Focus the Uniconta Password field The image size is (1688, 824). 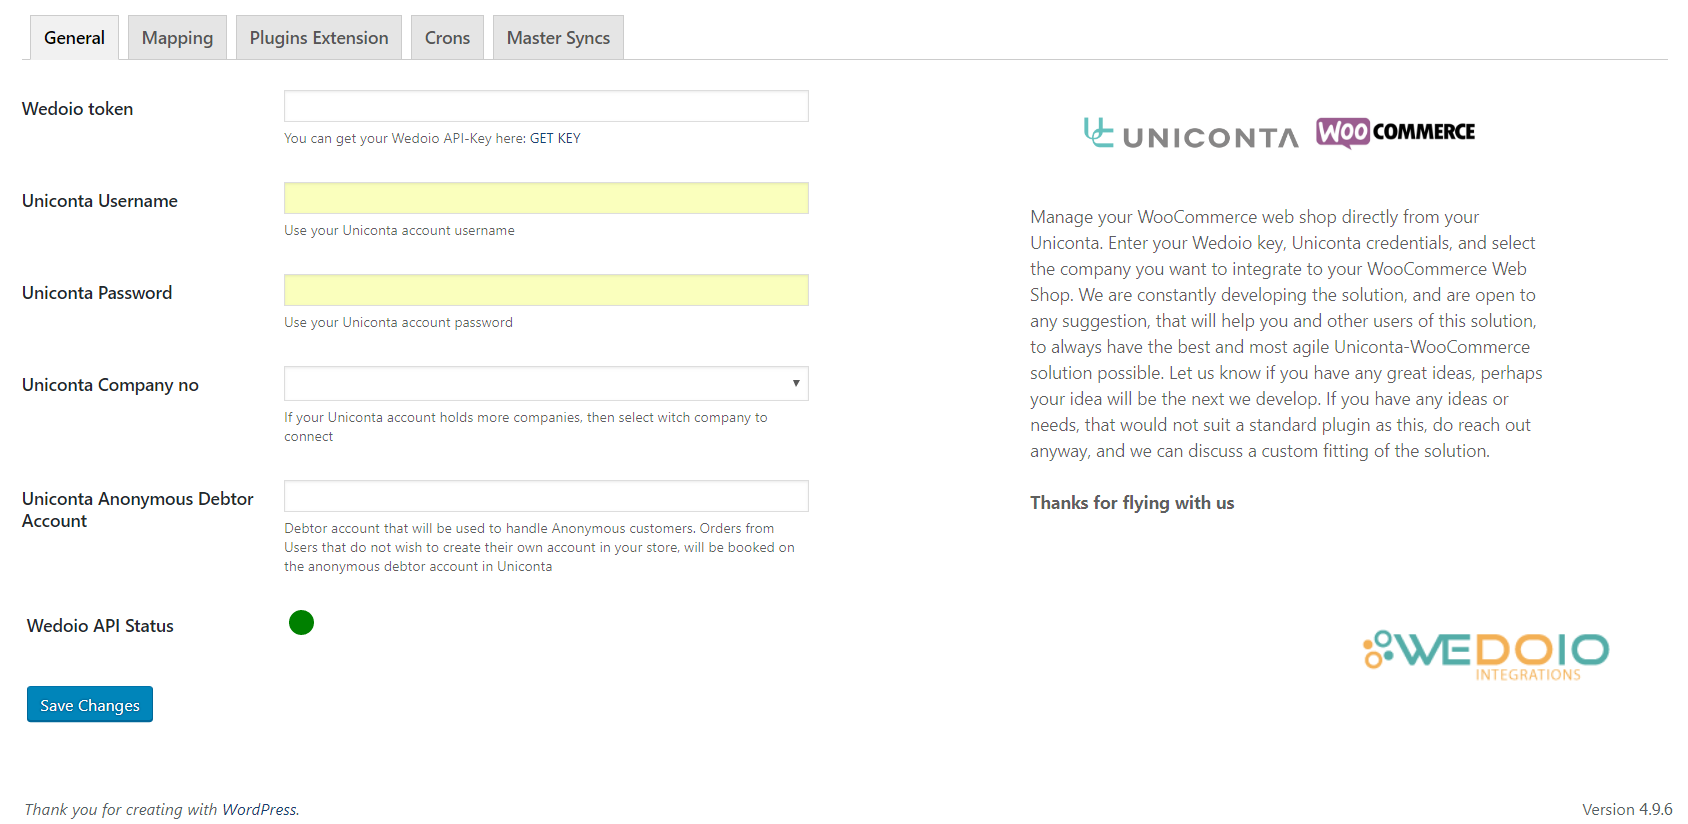pyautogui.click(x=546, y=290)
